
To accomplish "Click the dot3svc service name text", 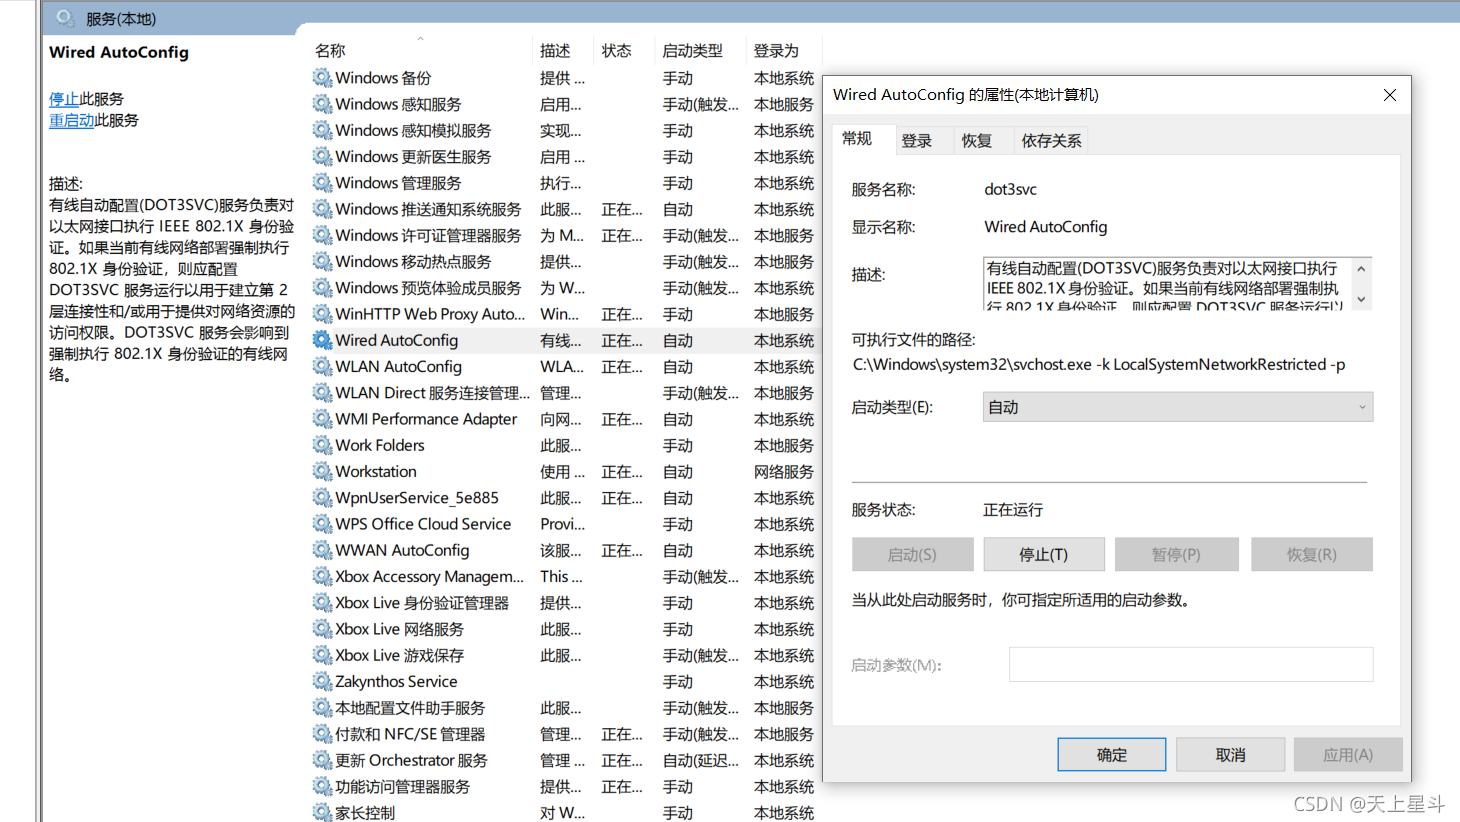I will pyautogui.click(x=1010, y=189).
